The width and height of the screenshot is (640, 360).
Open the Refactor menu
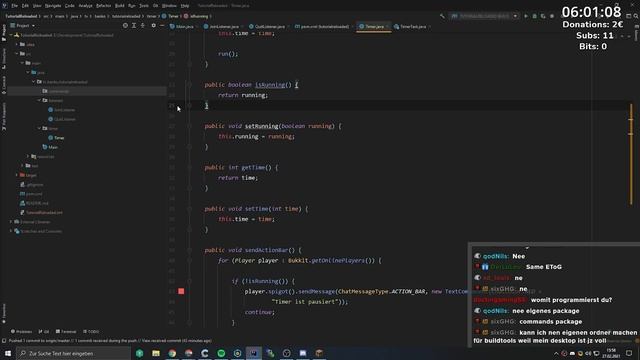coord(103,6)
